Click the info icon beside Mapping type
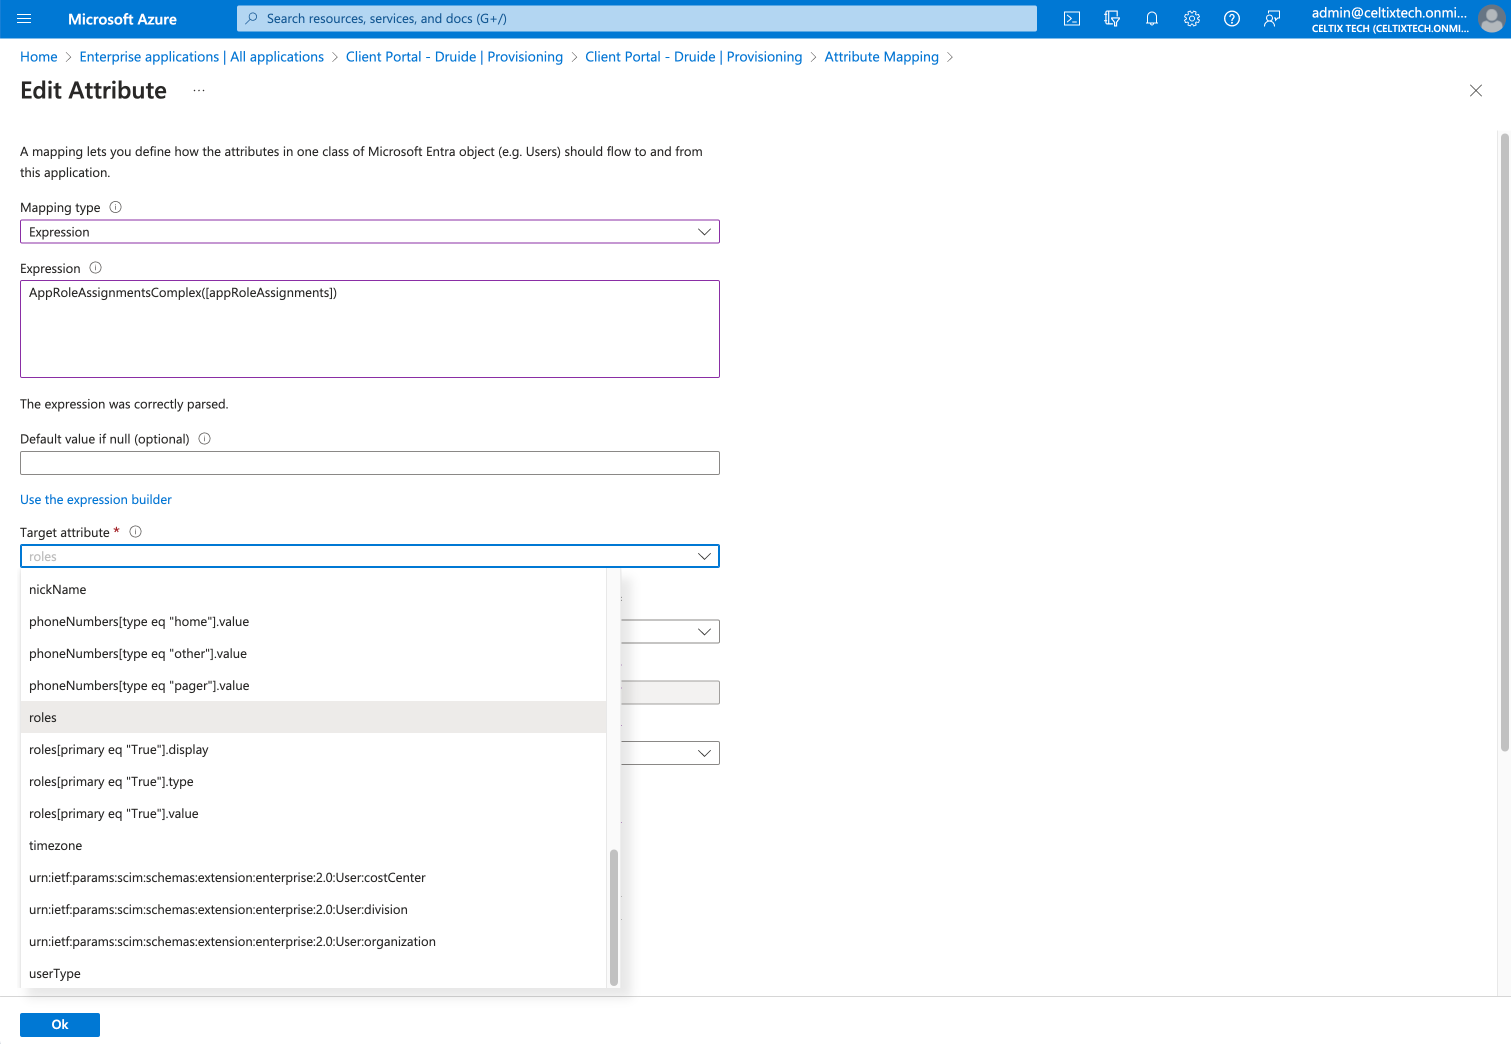The image size is (1511, 1044). 115,207
